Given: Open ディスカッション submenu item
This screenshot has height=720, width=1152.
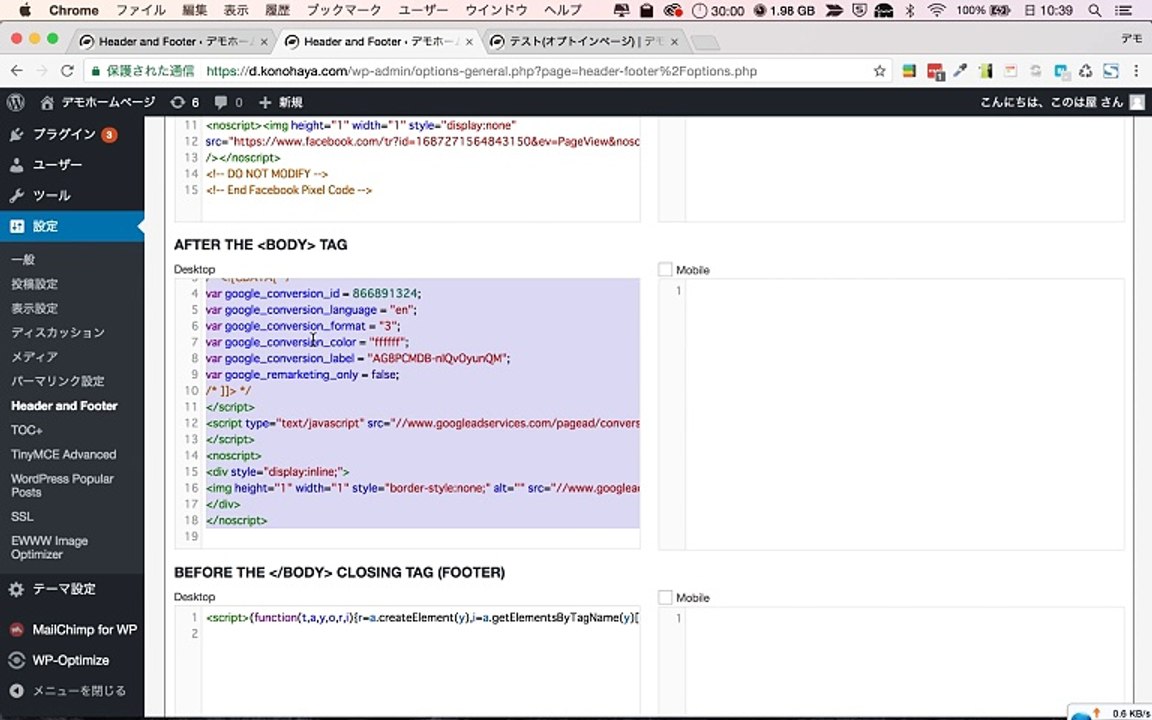Looking at the screenshot, I should tap(57, 332).
